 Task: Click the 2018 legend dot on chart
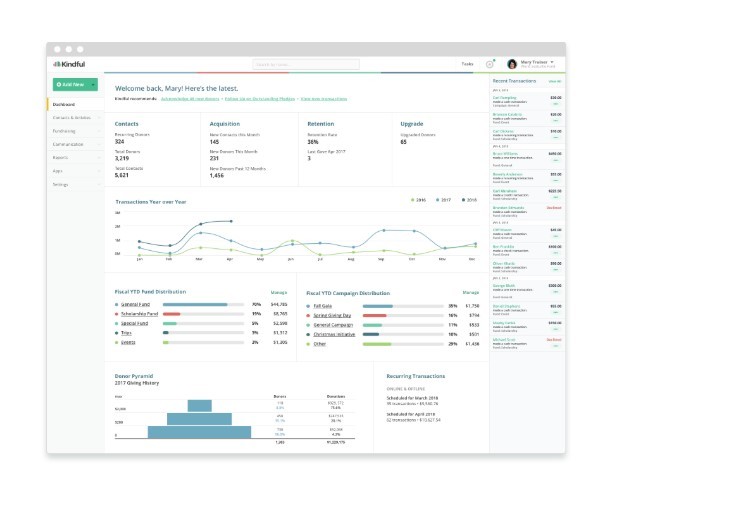(462, 200)
